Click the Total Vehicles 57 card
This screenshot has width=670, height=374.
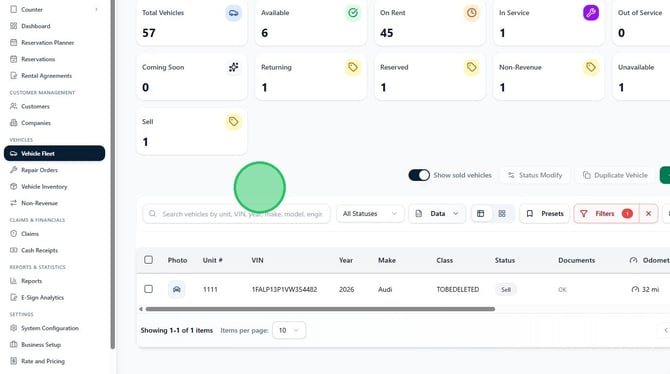191,23
